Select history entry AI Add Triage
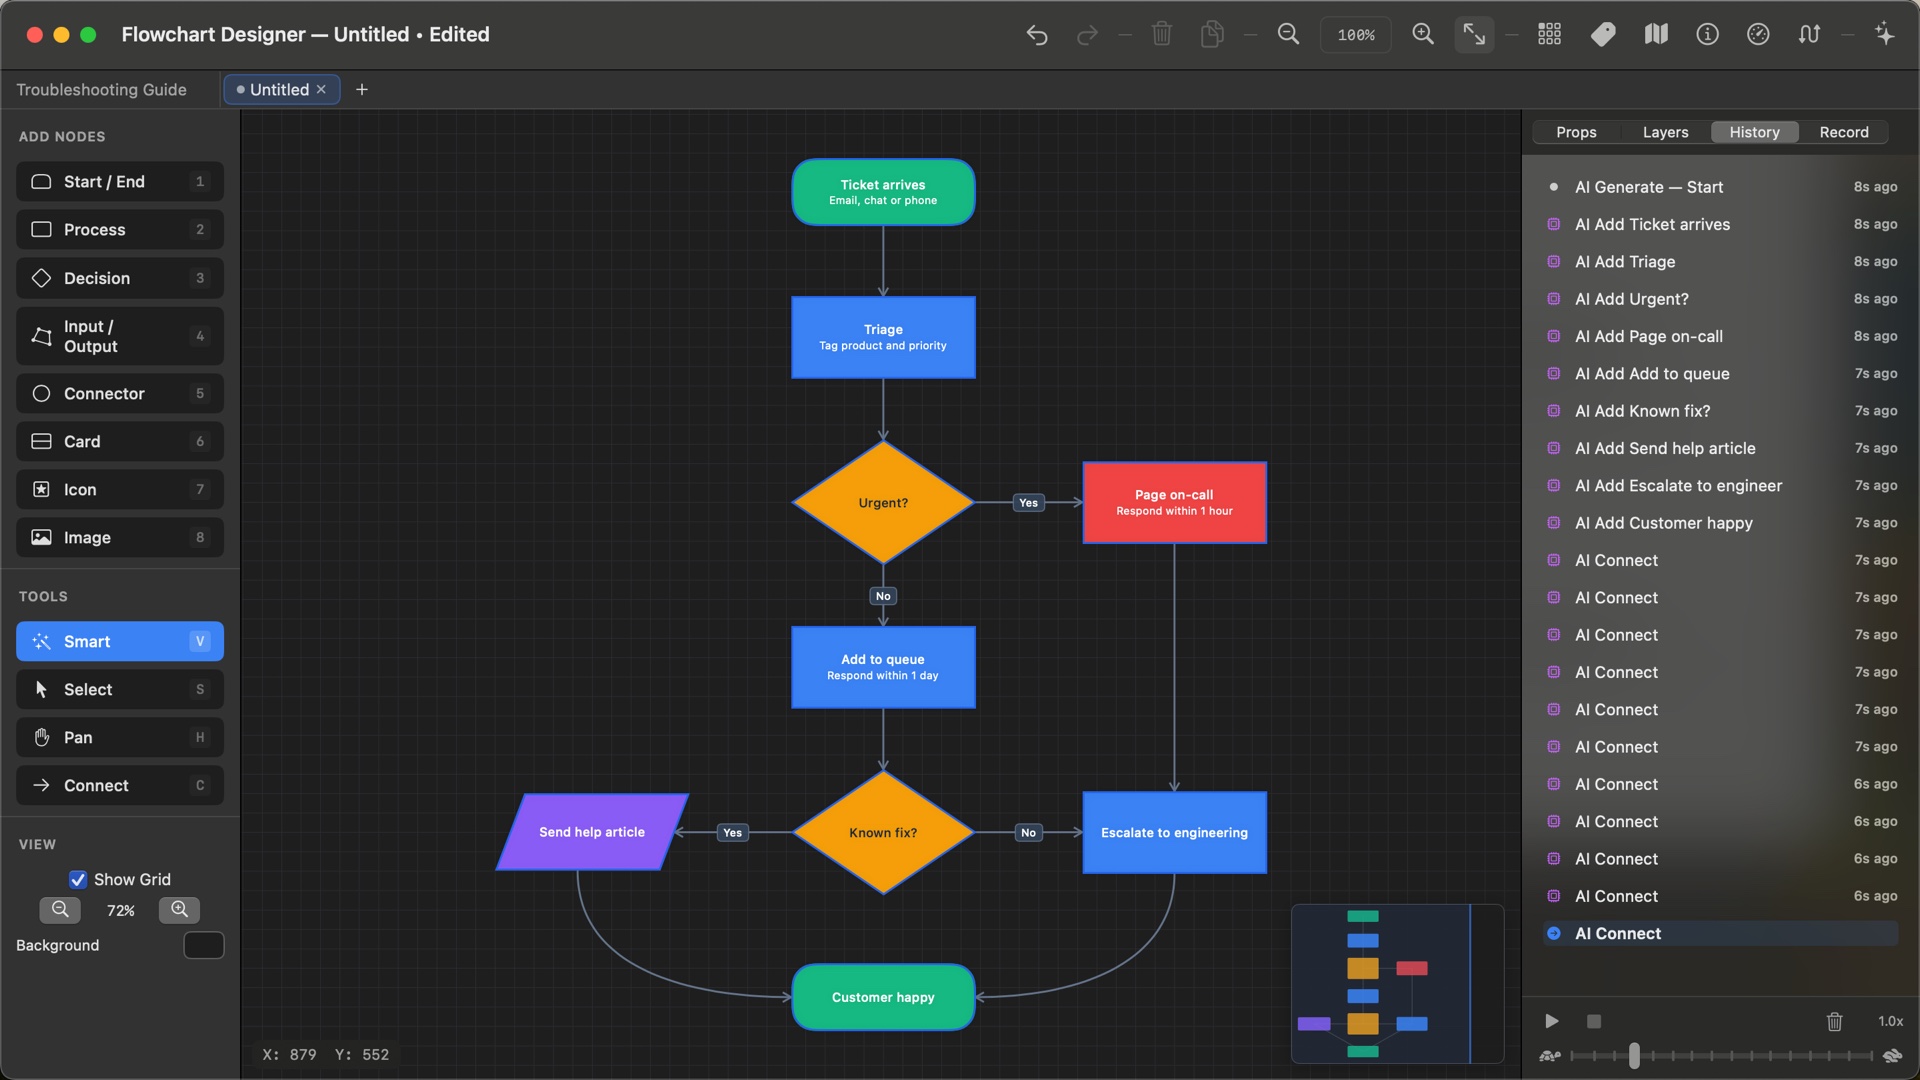Screen dimensions: 1920x1080 (x=1720, y=262)
